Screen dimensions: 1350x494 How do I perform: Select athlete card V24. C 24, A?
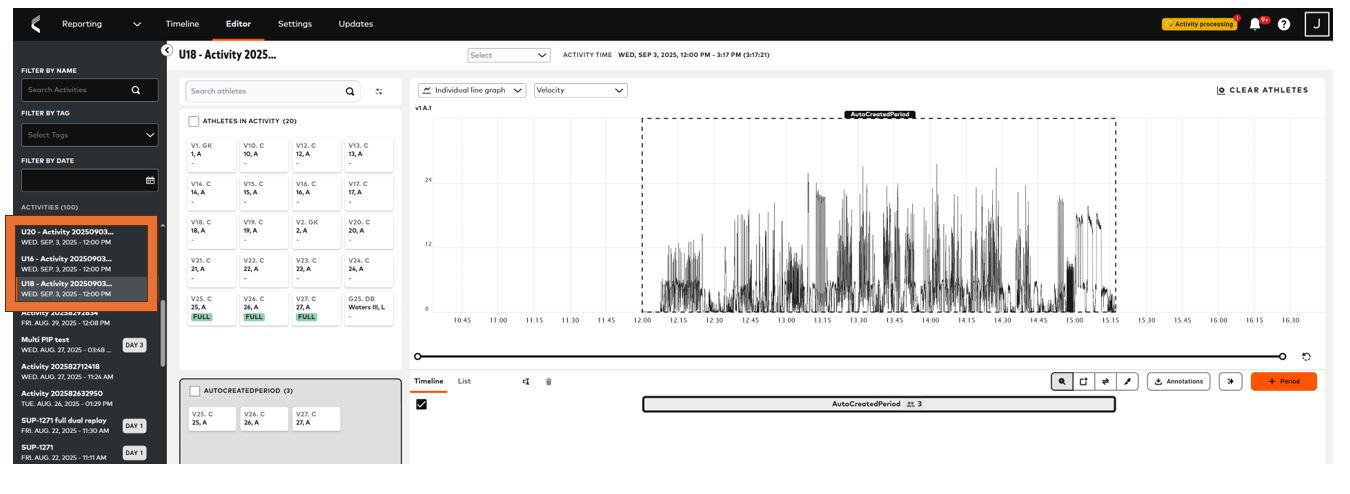[x=370, y=270]
